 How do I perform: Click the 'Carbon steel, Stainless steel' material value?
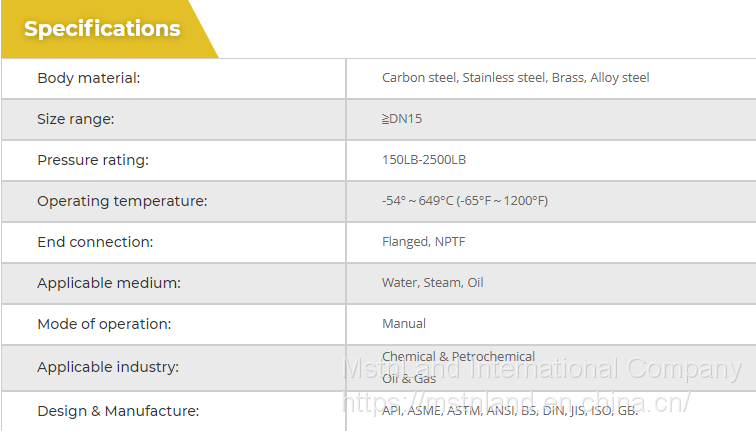click(x=515, y=78)
